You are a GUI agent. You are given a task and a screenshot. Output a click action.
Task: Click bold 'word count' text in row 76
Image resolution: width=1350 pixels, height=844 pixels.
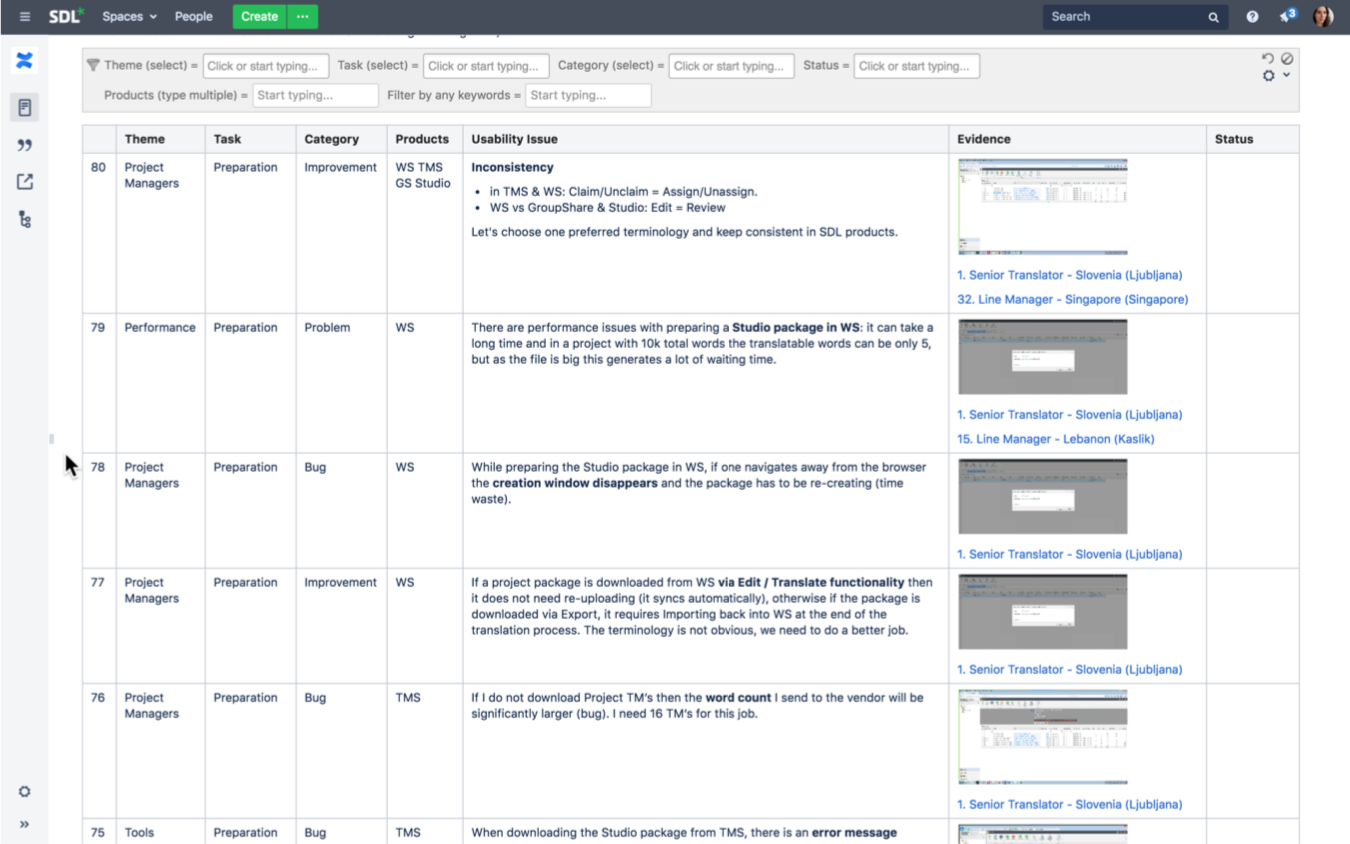point(740,698)
